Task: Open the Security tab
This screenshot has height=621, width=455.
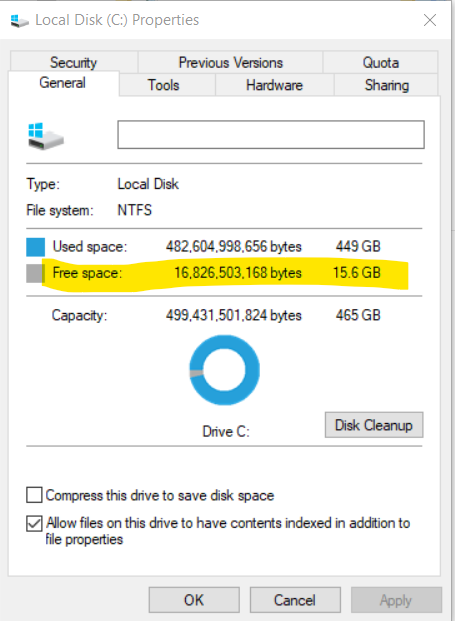Action: click(x=74, y=62)
